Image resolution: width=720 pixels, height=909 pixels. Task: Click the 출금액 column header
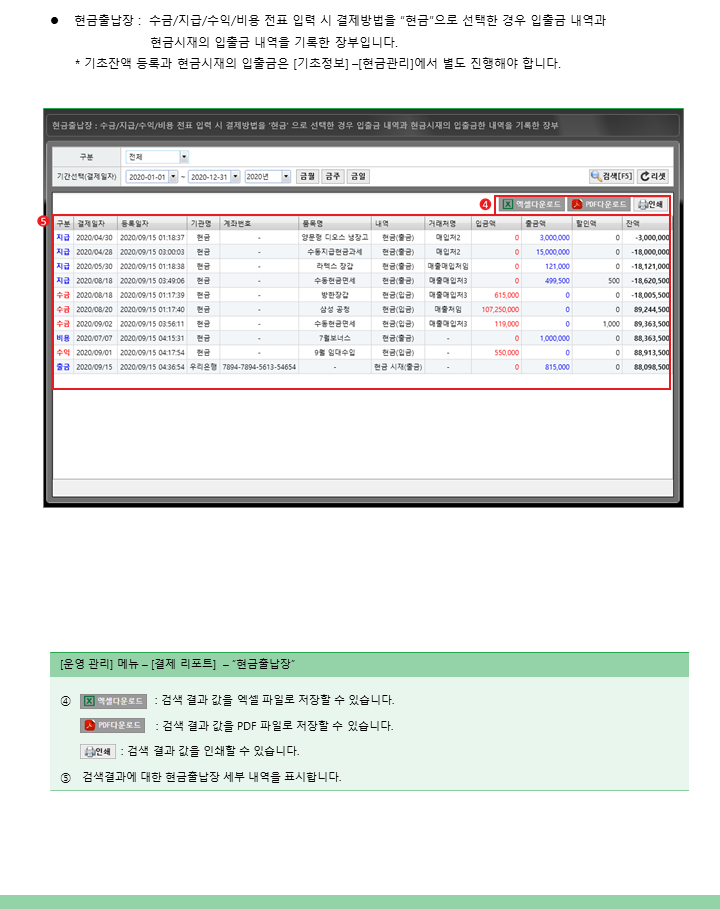click(x=547, y=223)
